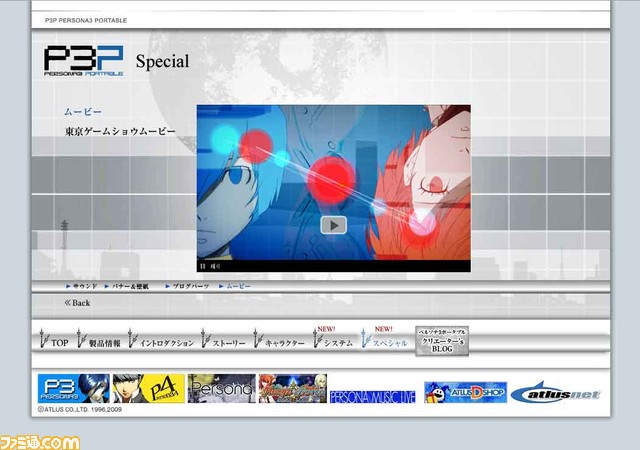Click the P3P PERSONA3 PORTABLE header text

(86, 20)
